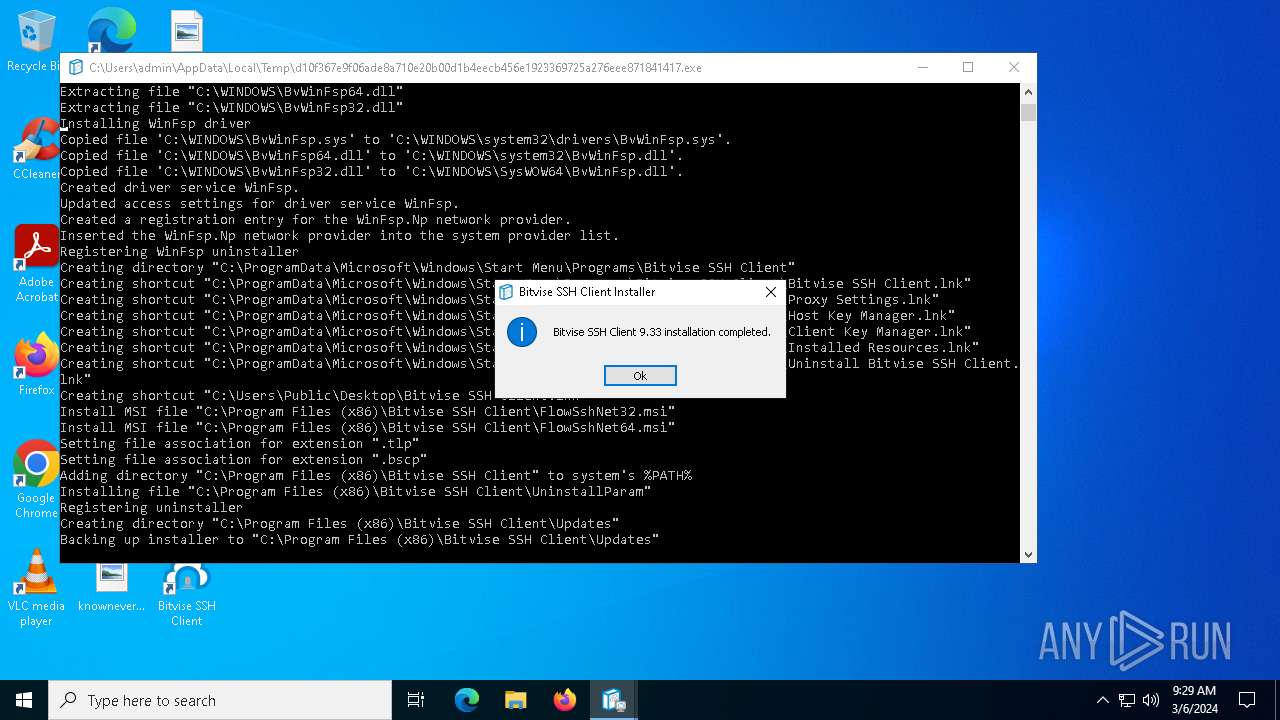Click line 'Setting file association for extension ".bscp"'

pyautogui.click(x=243, y=460)
